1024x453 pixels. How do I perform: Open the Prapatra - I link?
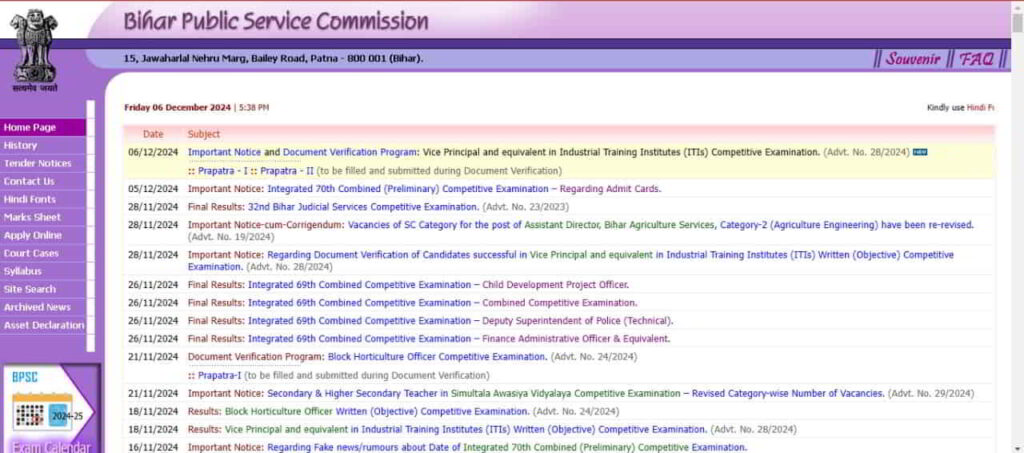point(223,171)
